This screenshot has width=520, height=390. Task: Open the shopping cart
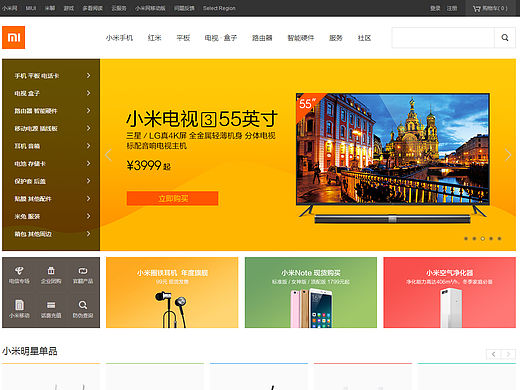[x=490, y=8]
